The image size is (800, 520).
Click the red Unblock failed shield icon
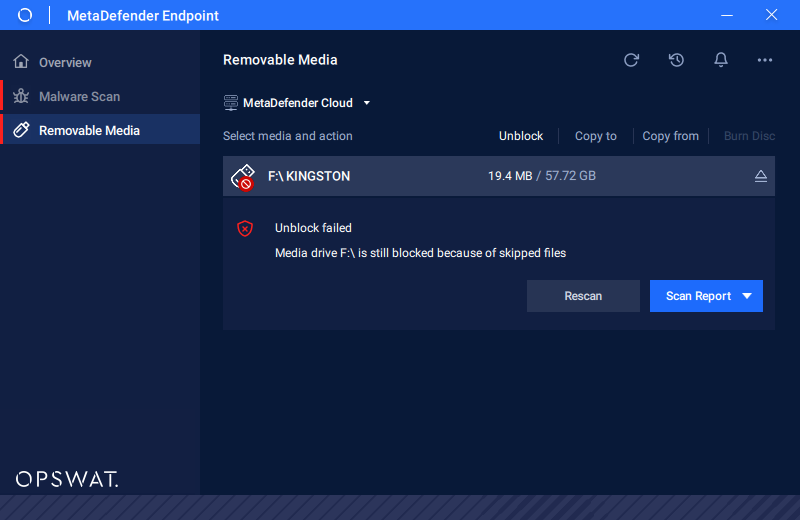pos(245,228)
